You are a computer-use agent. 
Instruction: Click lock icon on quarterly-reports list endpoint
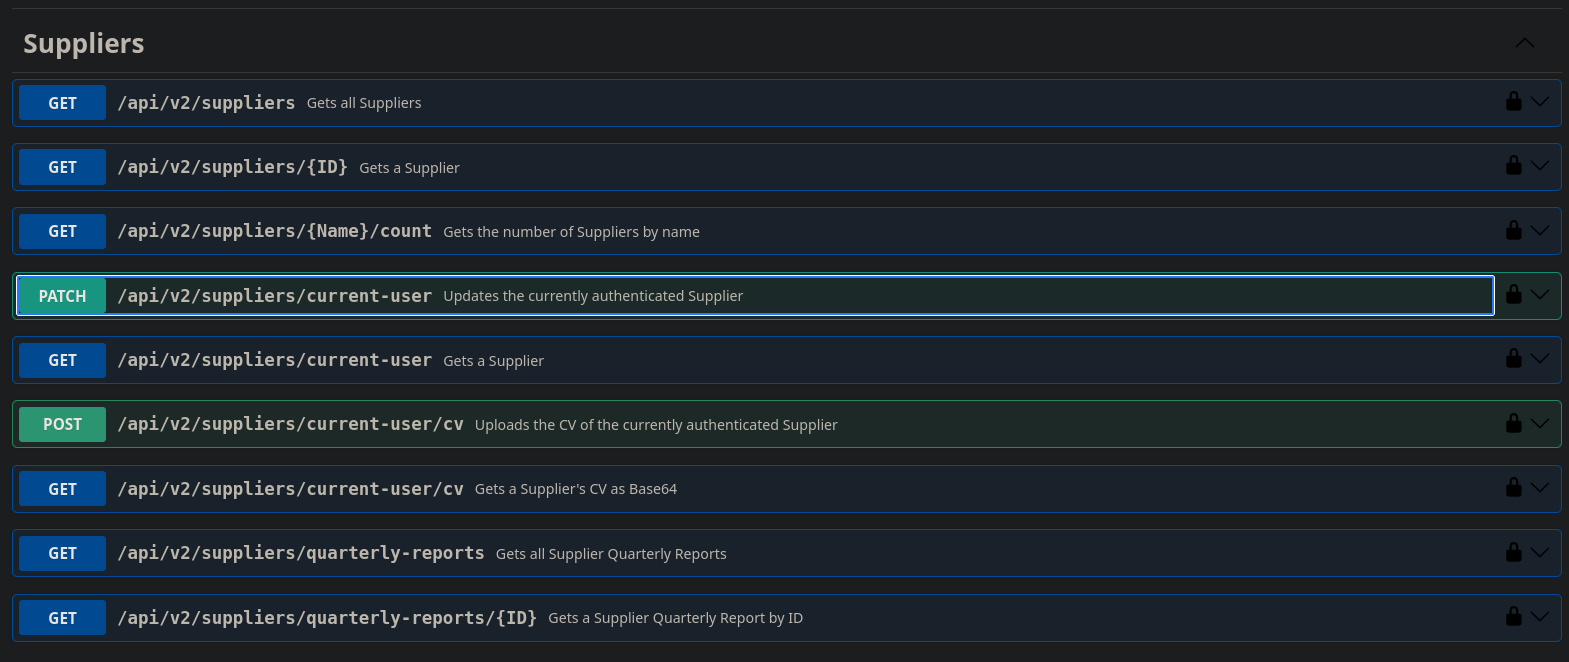pos(1513,553)
